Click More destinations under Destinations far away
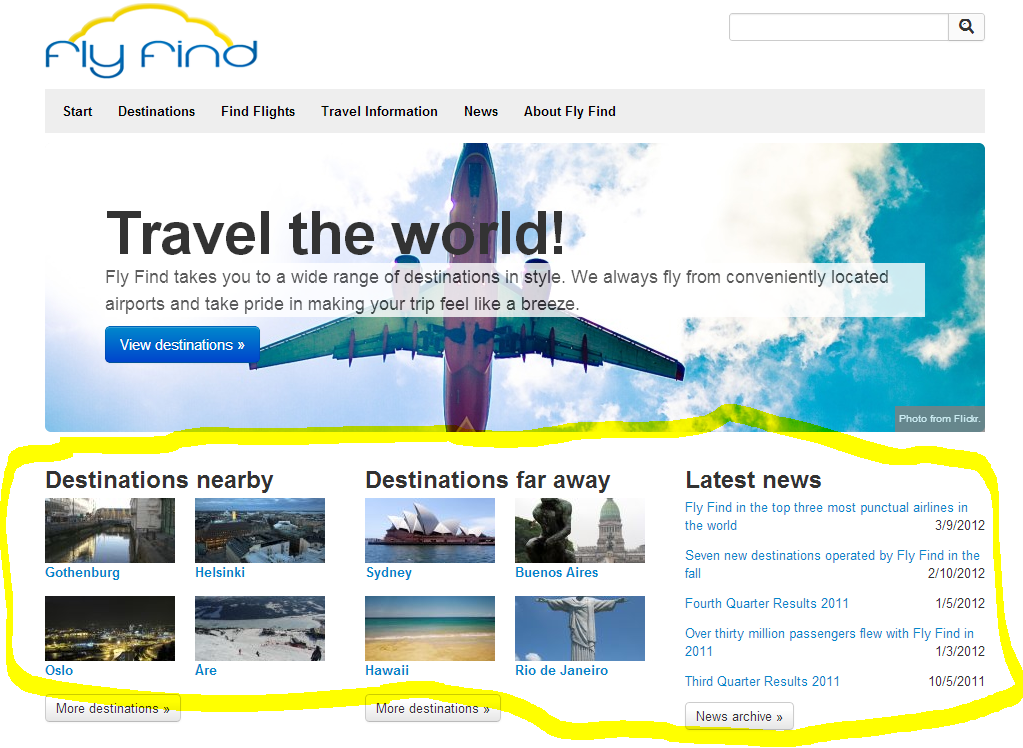Screen dimensions: 1023x748 tap(433, 708)
